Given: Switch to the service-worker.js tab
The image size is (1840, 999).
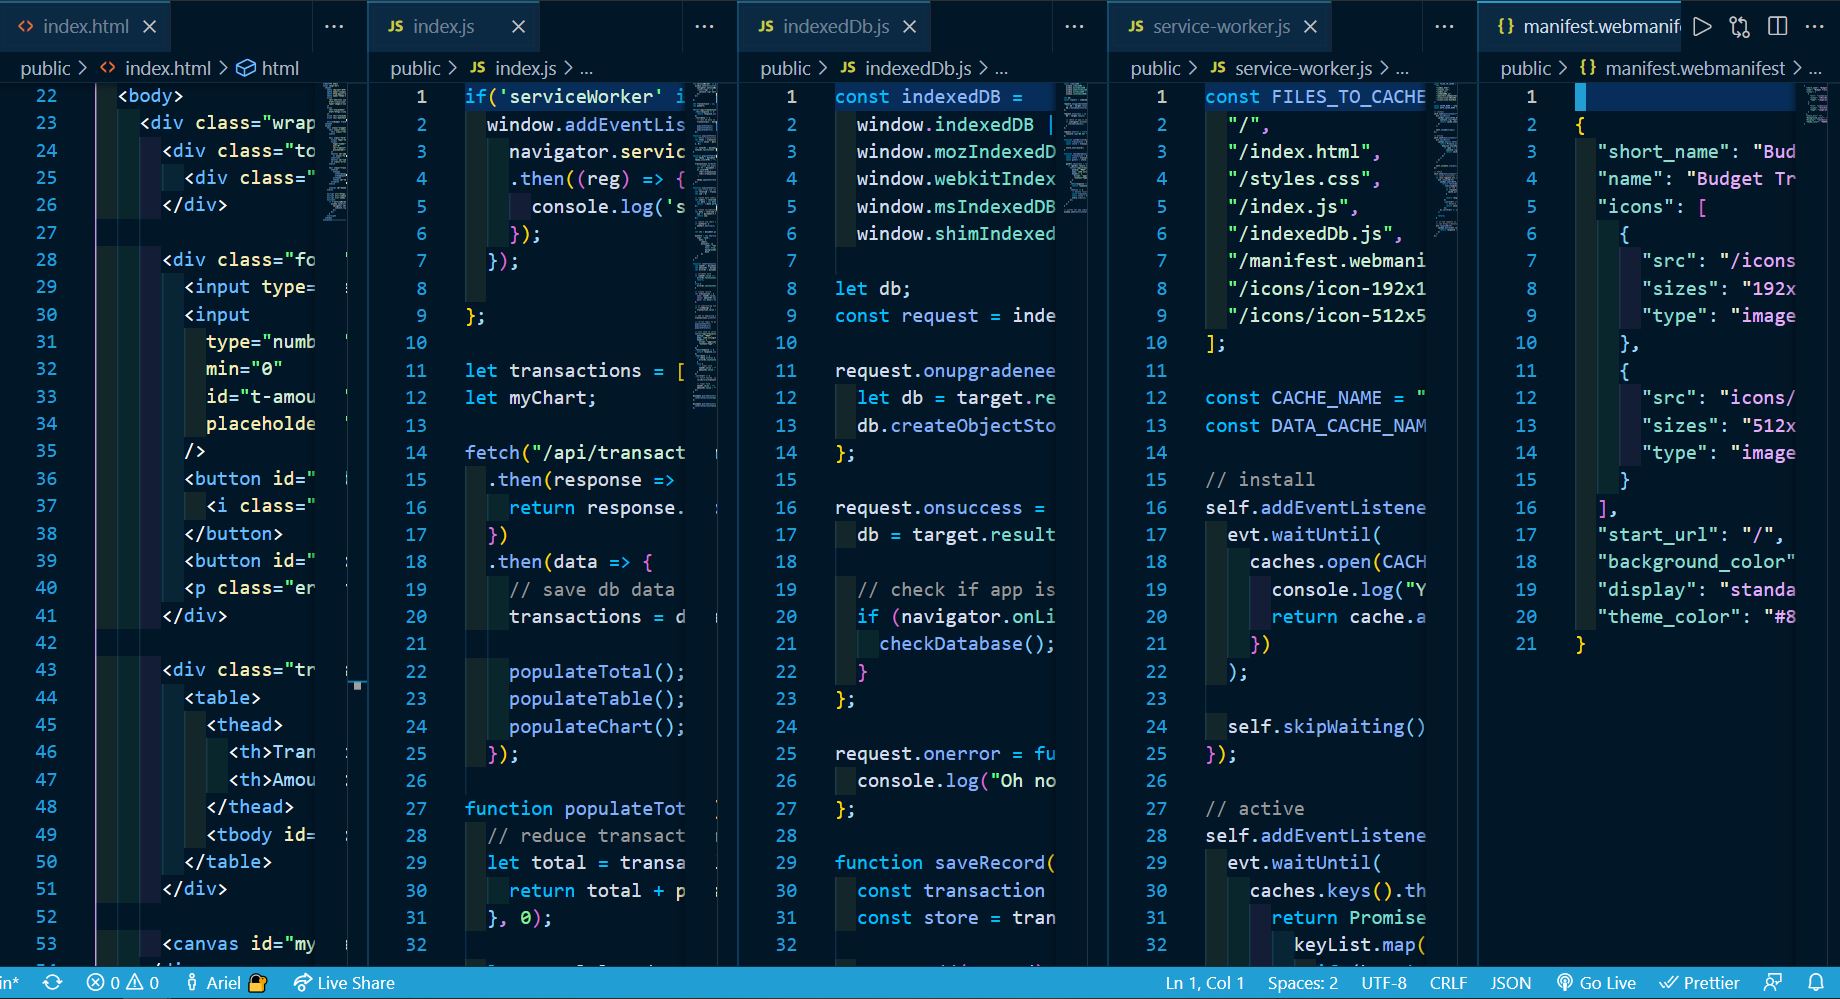Looking at the screenshot, I should [x=1218, y=27].
